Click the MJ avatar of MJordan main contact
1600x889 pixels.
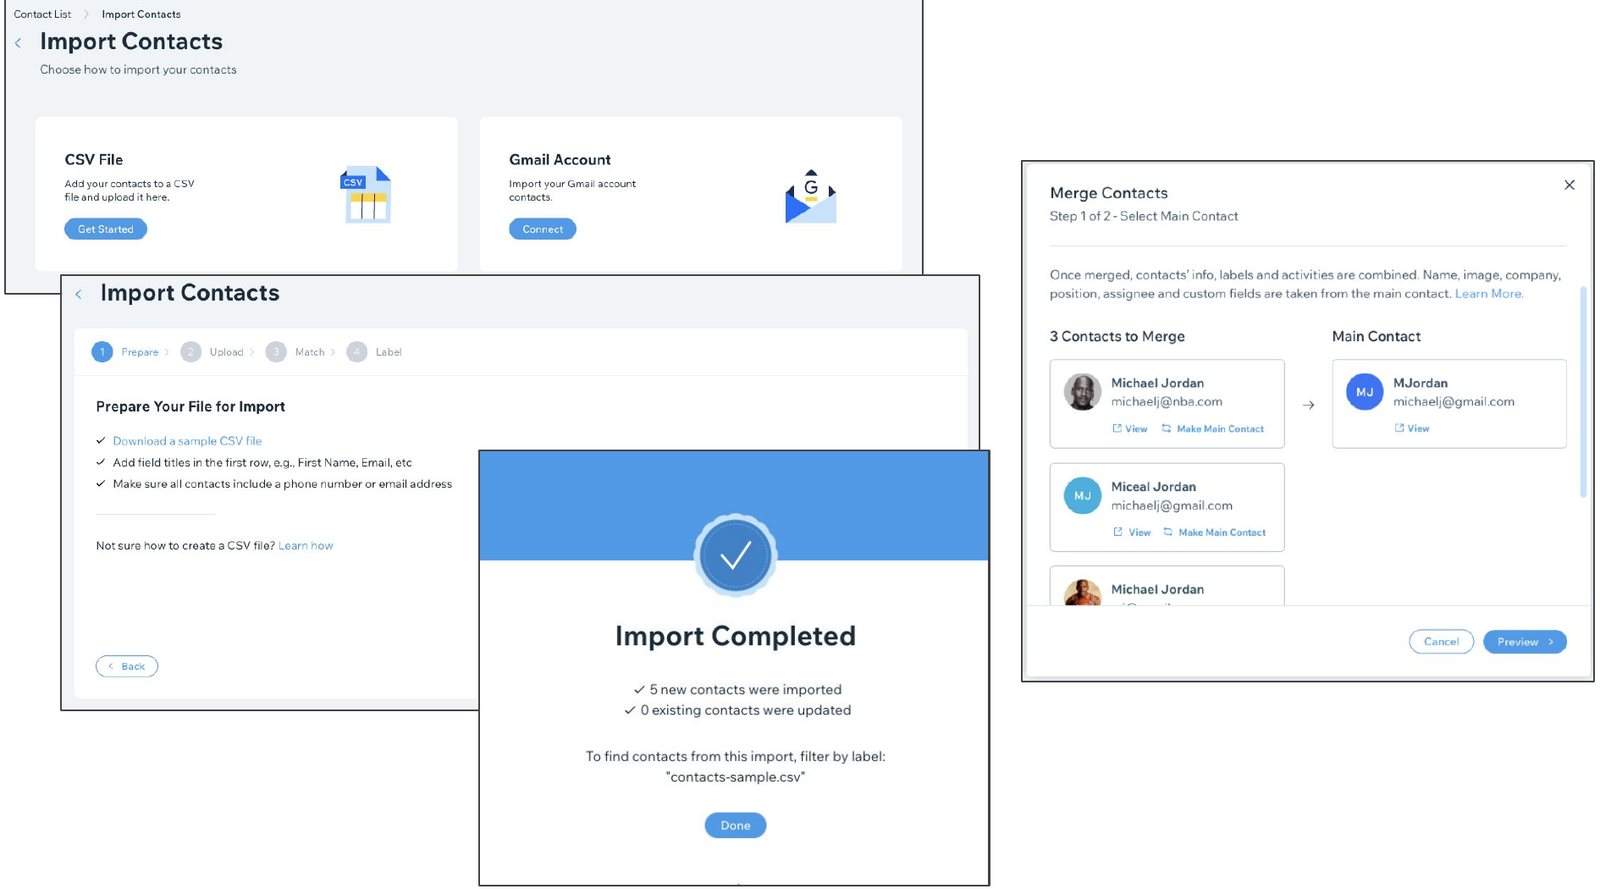(x=1364, y=392)
